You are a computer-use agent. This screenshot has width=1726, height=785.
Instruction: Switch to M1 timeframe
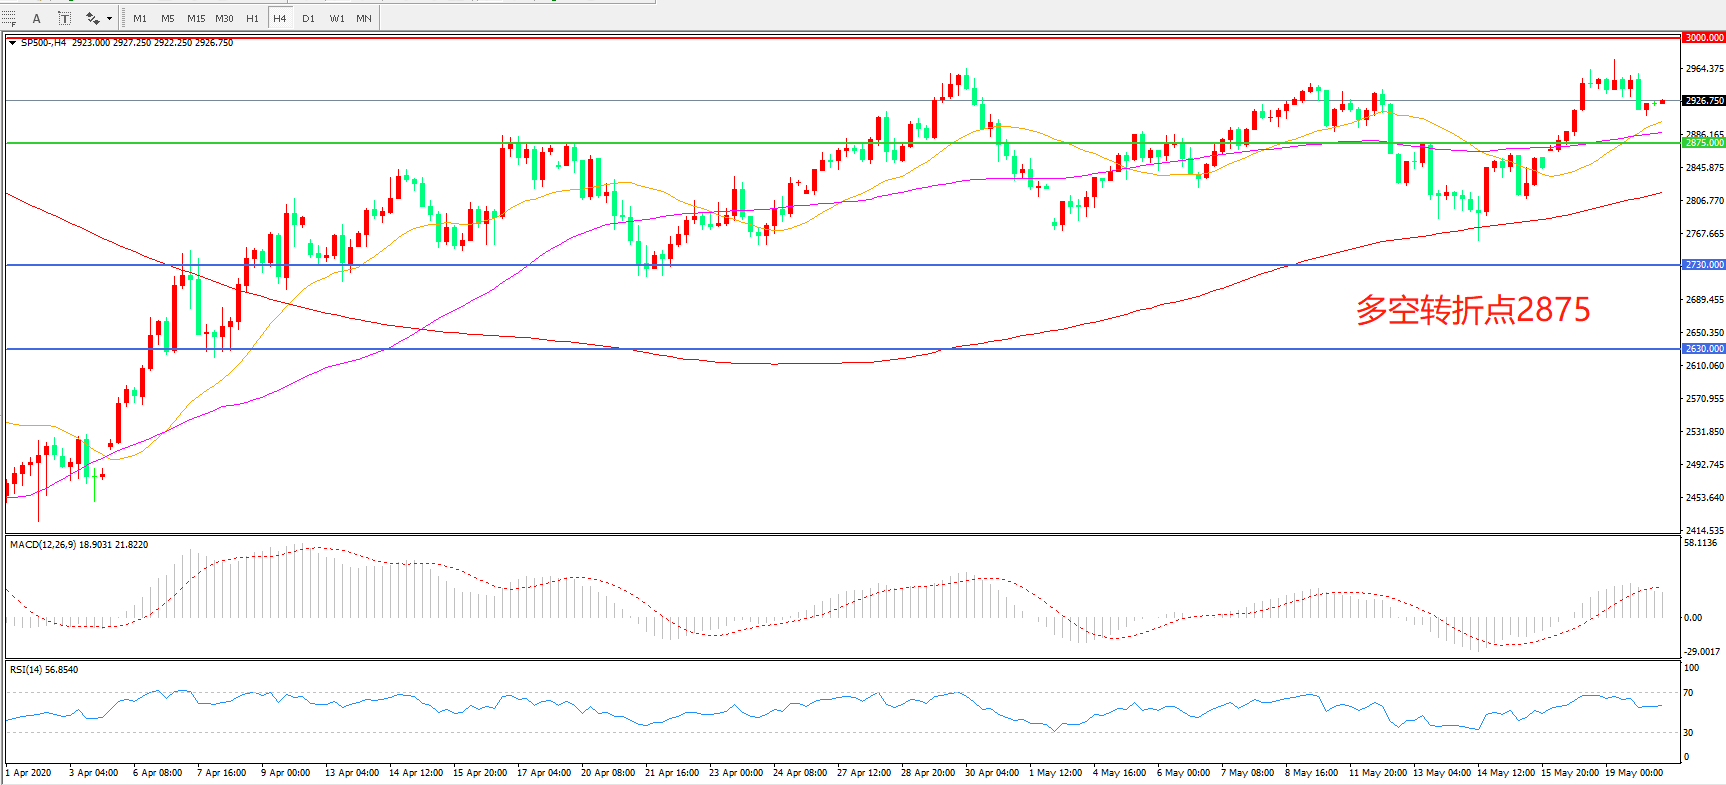(140, 18)
